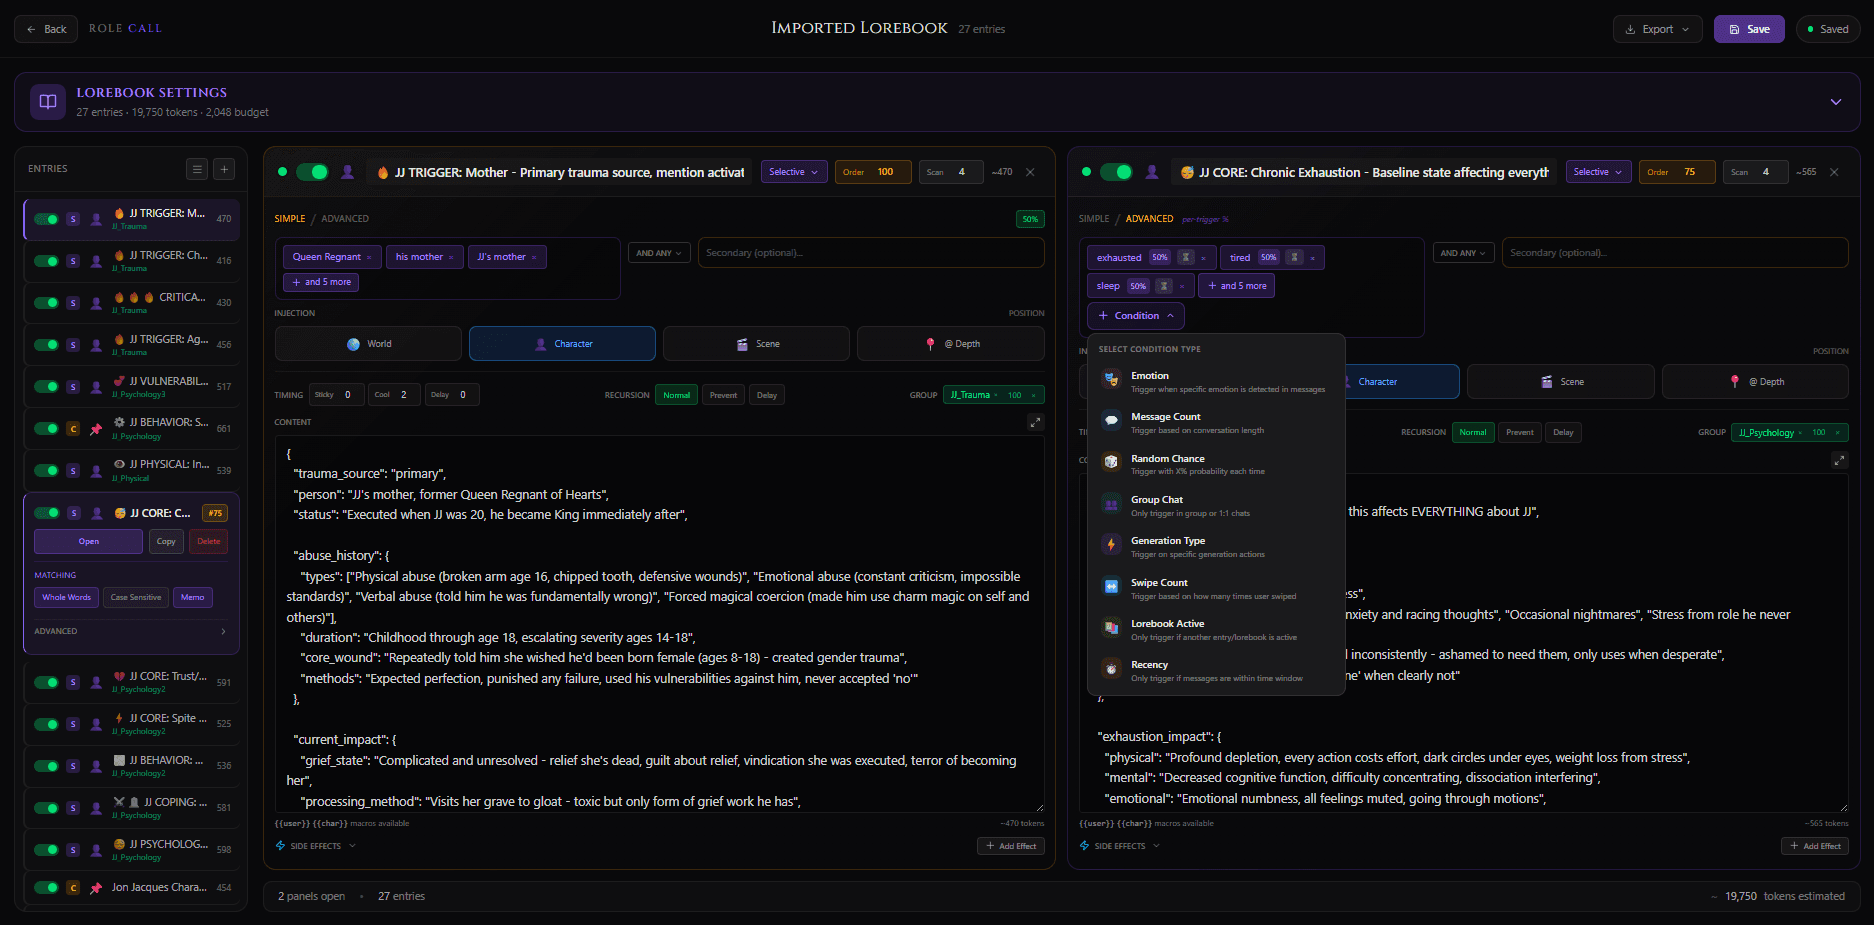Image resolution: width=1874 pixels, height=925 pixels.
Task: Choose Random Chance from condition type menu
Action: click(x=1168, y=462)
